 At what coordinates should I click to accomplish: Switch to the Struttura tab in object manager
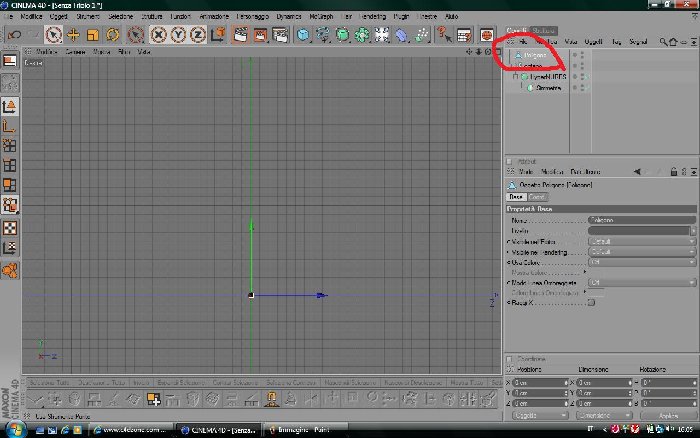543,30
